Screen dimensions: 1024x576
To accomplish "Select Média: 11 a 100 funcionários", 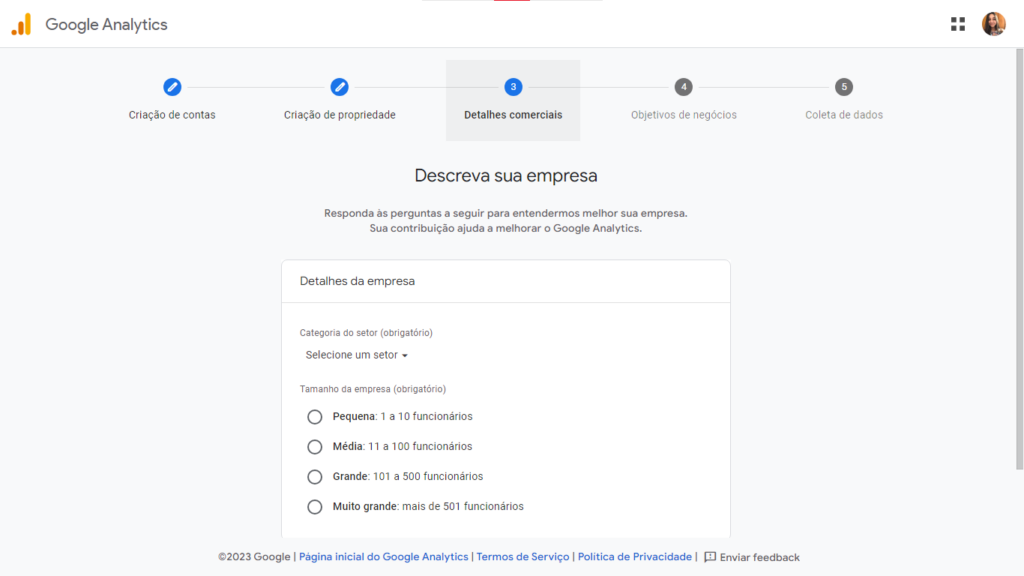I will pyautogui.click(x=315, y=447).
